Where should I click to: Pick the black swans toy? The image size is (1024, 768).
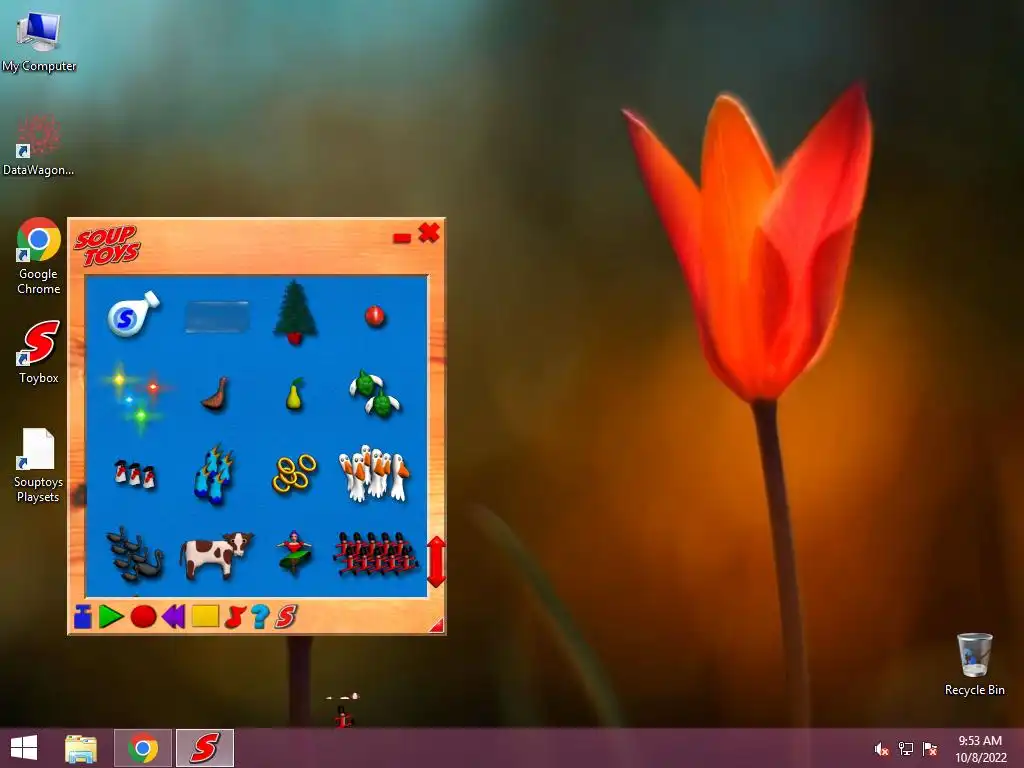coord(135,554)
